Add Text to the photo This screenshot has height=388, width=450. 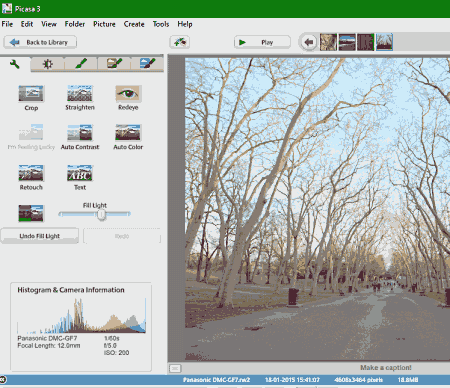pyautogui.click(x=80, y=173)
